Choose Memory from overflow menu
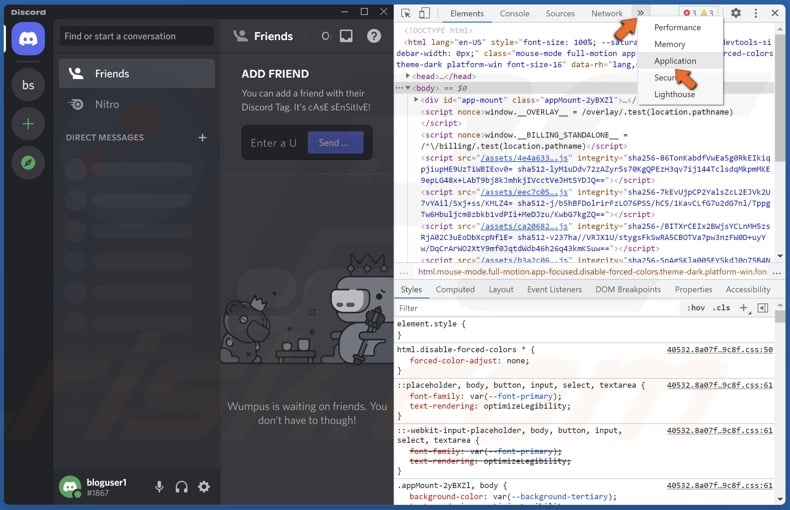The width and height of the screenshot is (790, 510). click(x=670, y=44)
